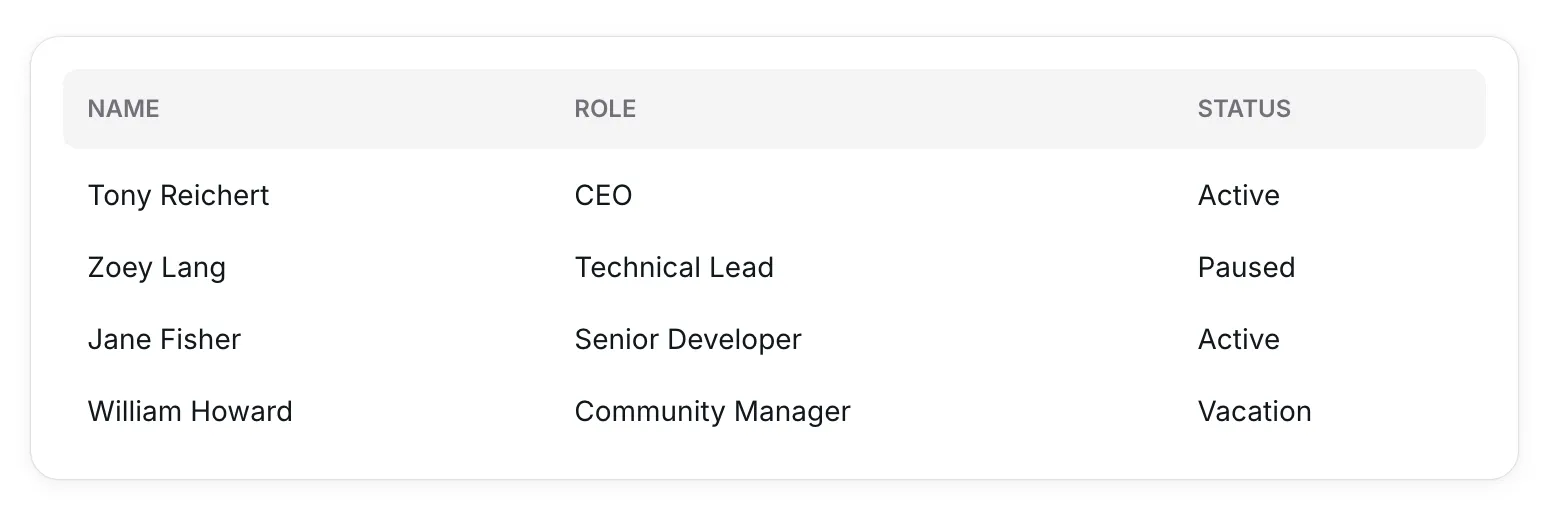Click the Technical Lead role cell

tap(674, 268)
